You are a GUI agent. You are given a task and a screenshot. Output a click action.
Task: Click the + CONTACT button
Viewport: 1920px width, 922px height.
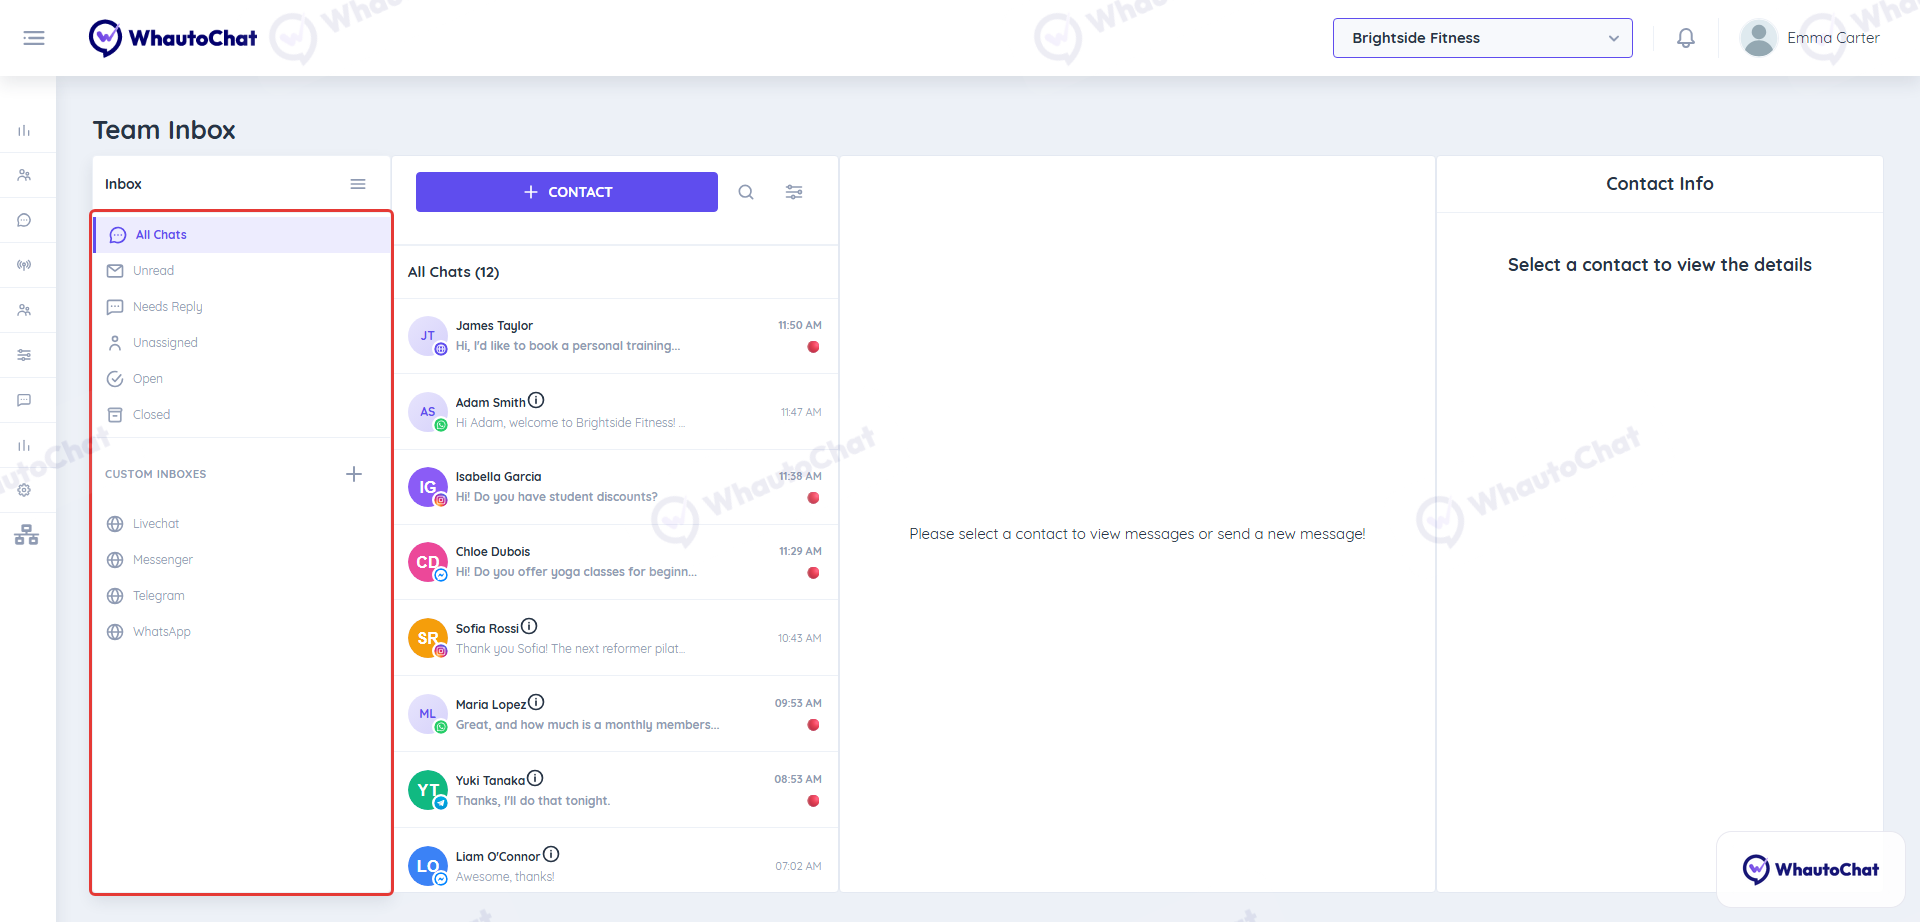point(567,192)
